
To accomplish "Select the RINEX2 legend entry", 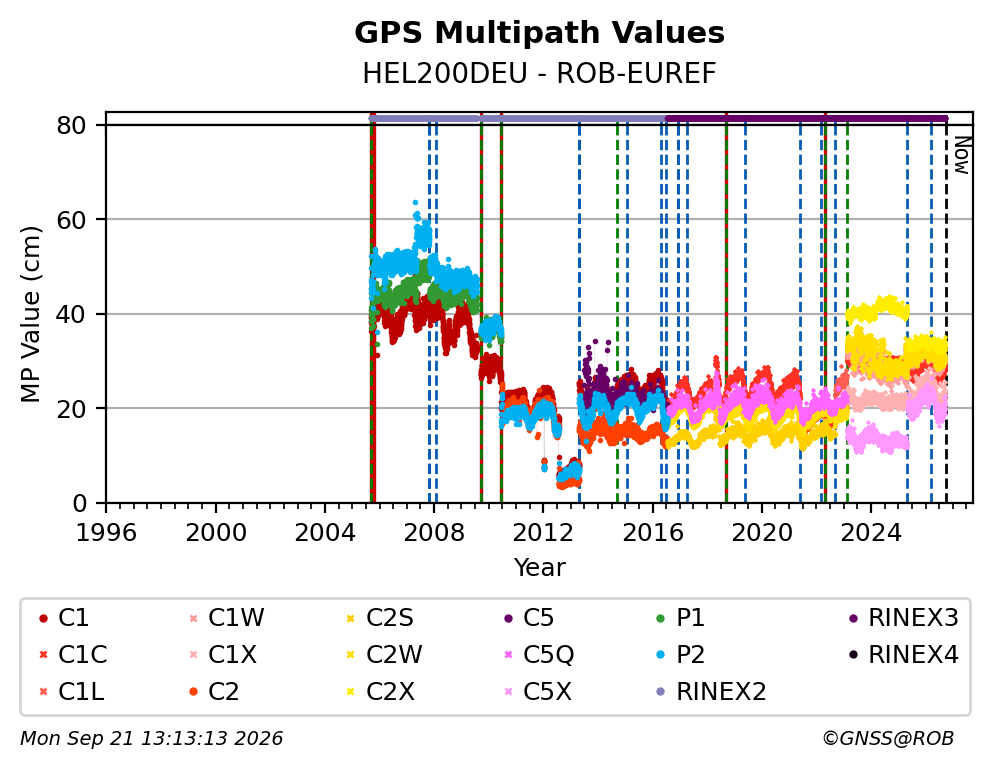I will [712, 691].
